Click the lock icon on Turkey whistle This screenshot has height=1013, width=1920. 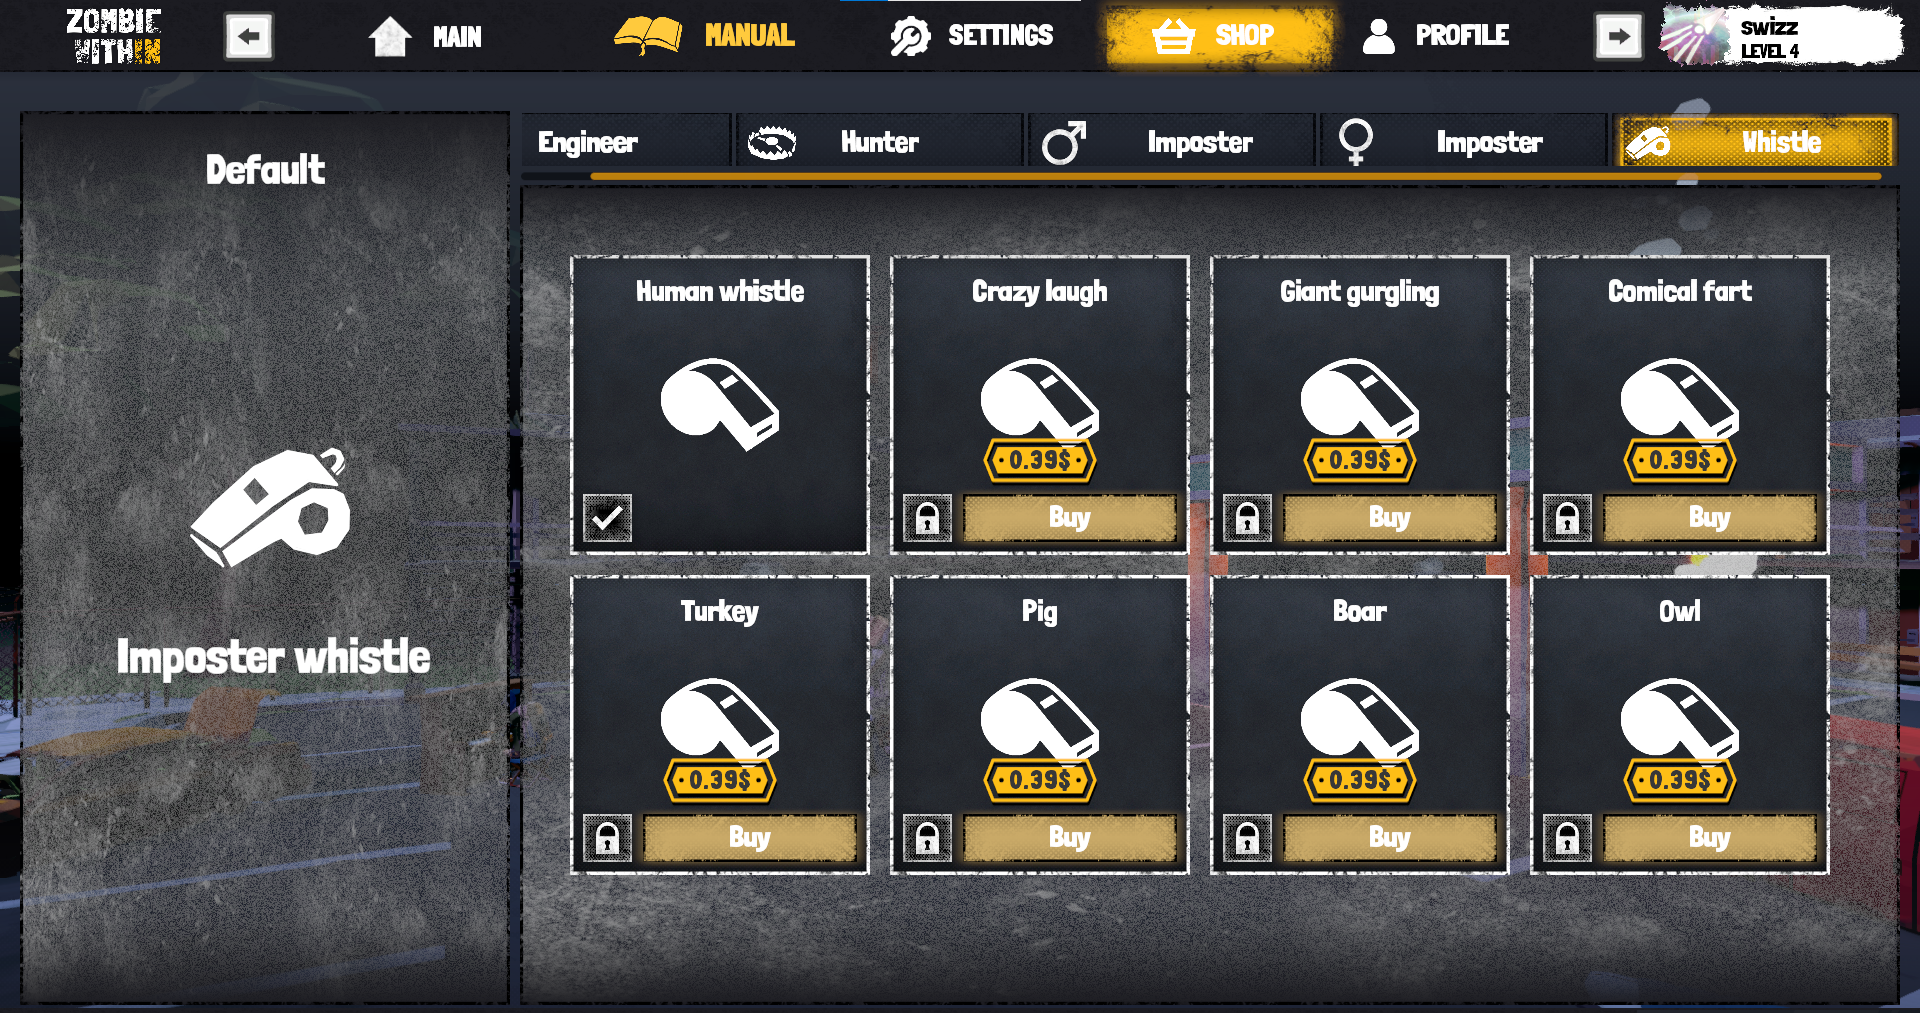[x=607, y=838]
